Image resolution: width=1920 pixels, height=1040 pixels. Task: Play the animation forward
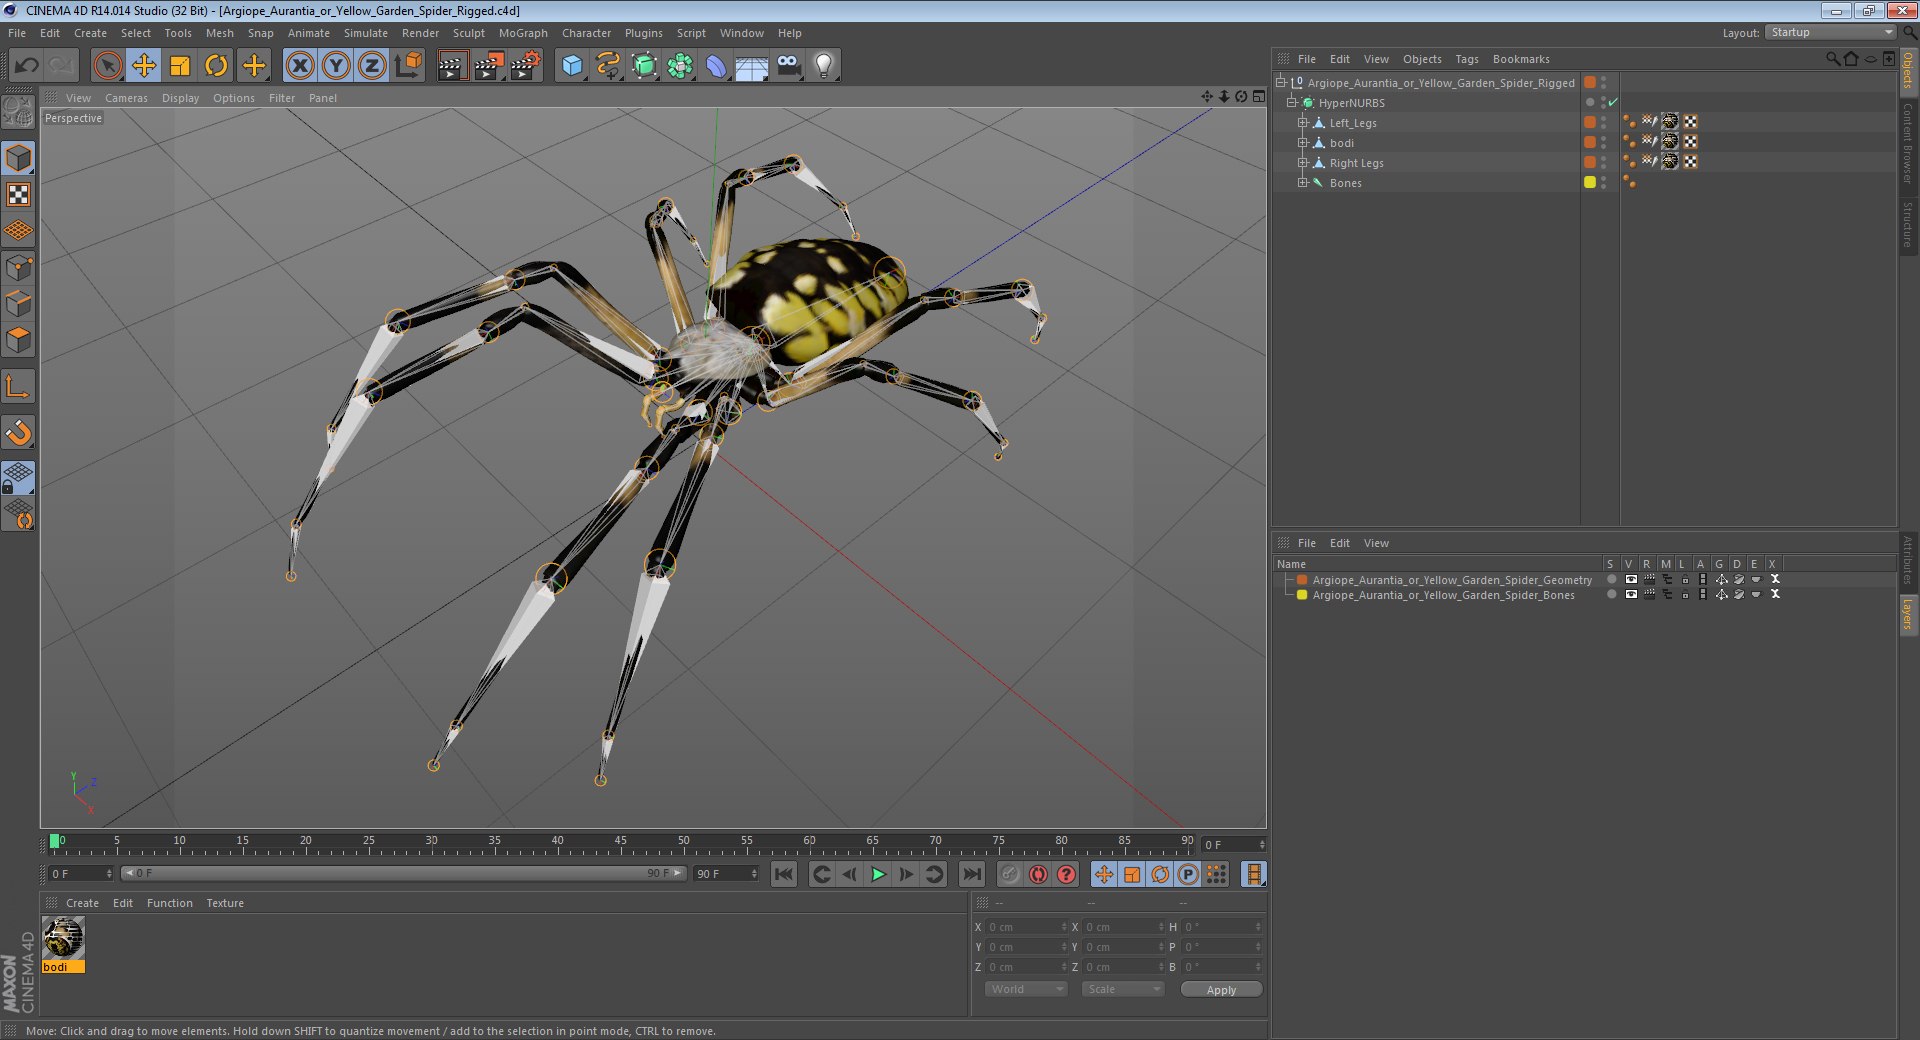click(x=878, y=874)
